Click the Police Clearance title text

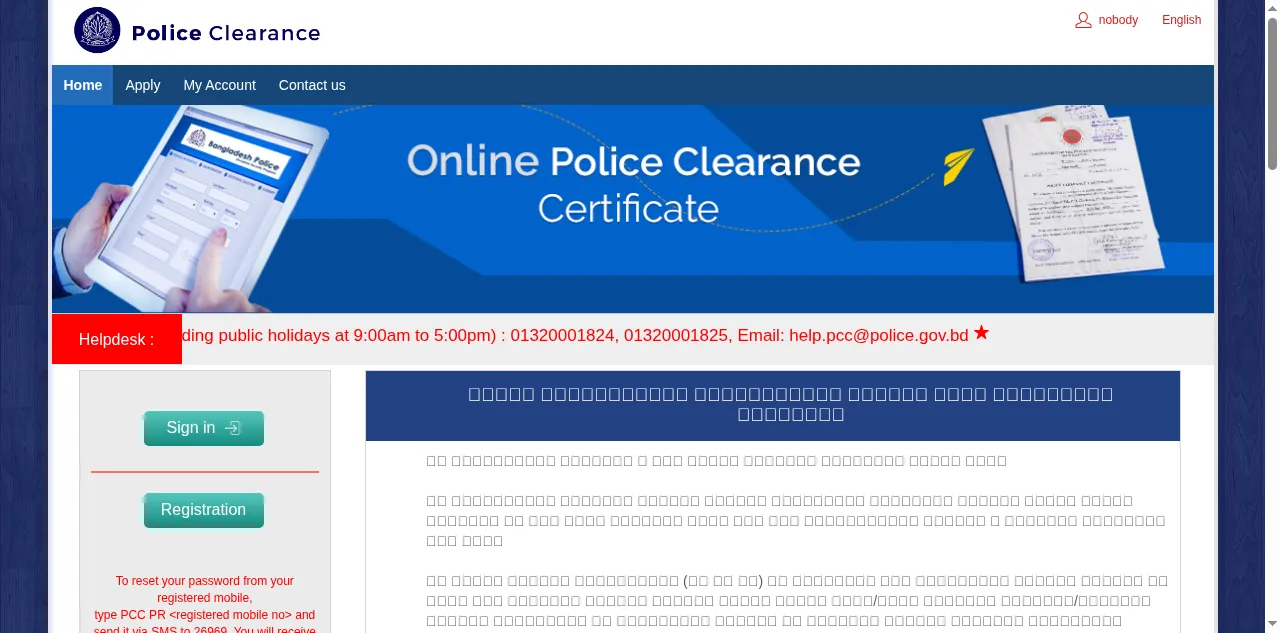click(x=226, y=33)
